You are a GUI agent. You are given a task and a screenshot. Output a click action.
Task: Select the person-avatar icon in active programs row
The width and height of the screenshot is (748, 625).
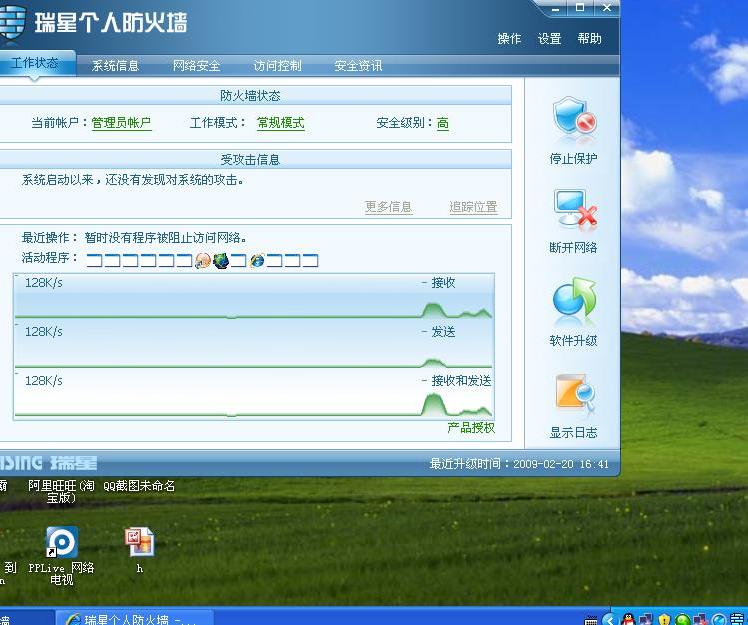[x=203, y=260]
